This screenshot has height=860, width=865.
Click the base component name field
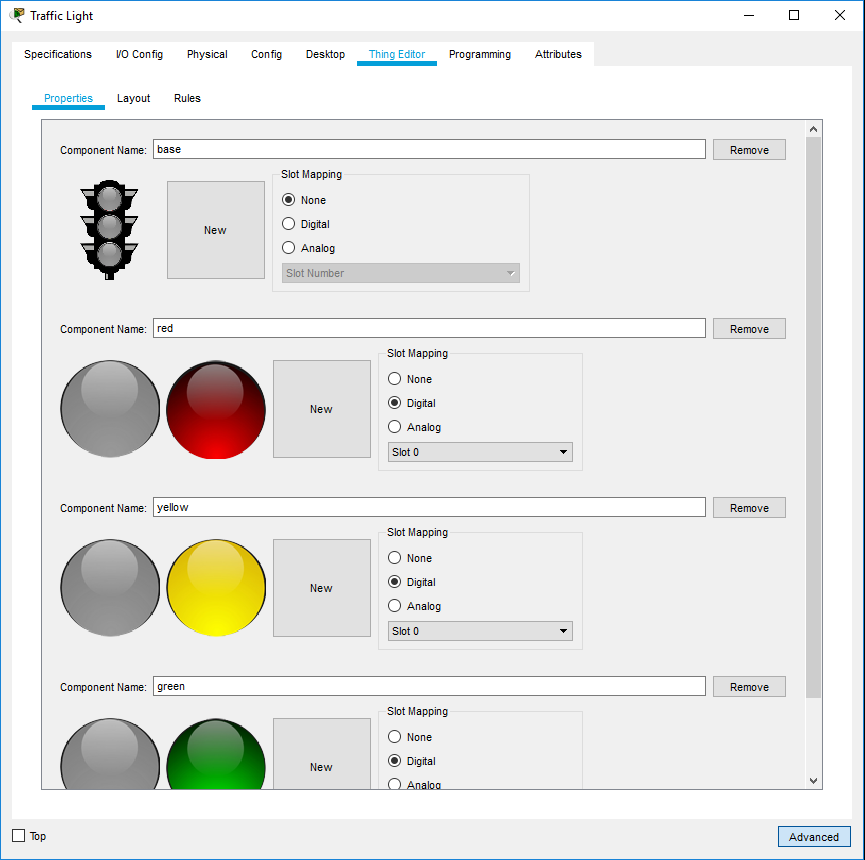[429, 149]
